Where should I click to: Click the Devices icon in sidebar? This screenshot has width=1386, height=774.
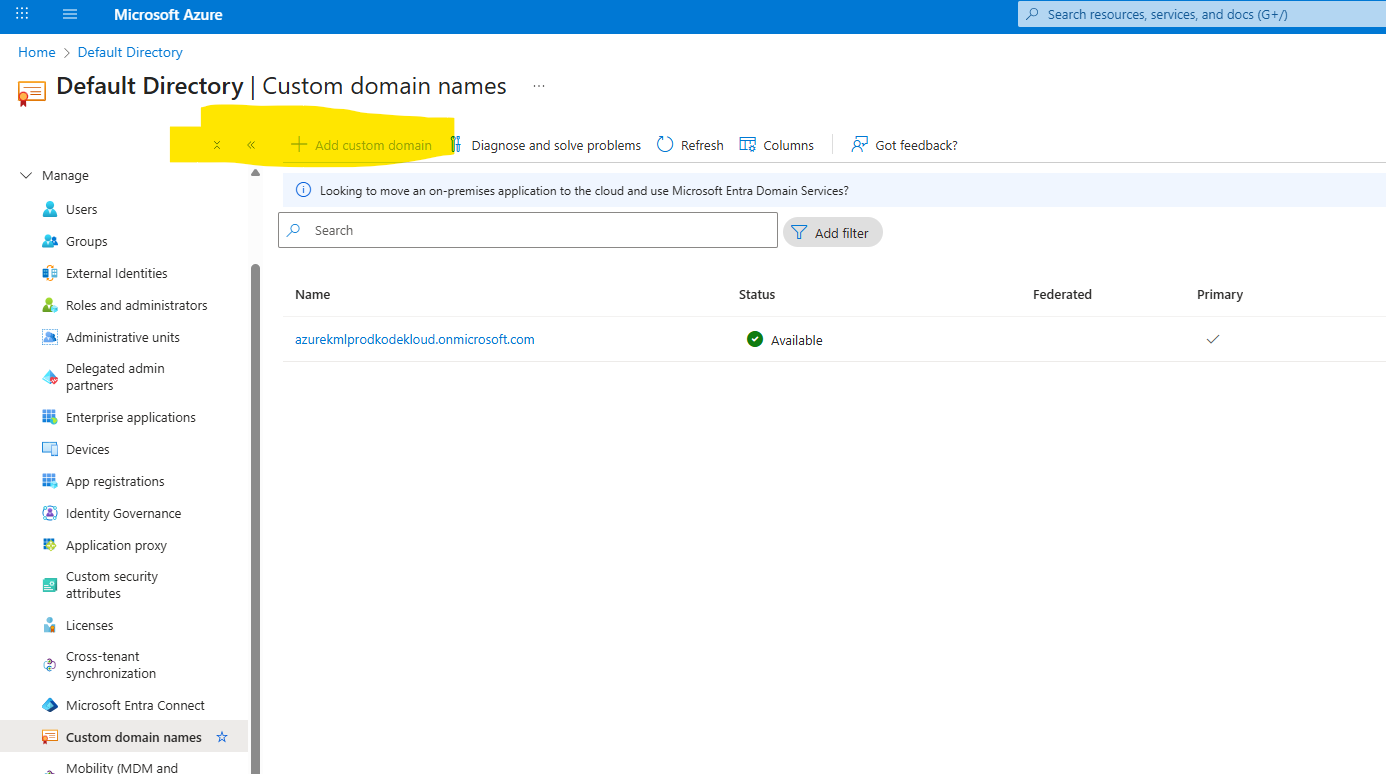pos(50,449)
